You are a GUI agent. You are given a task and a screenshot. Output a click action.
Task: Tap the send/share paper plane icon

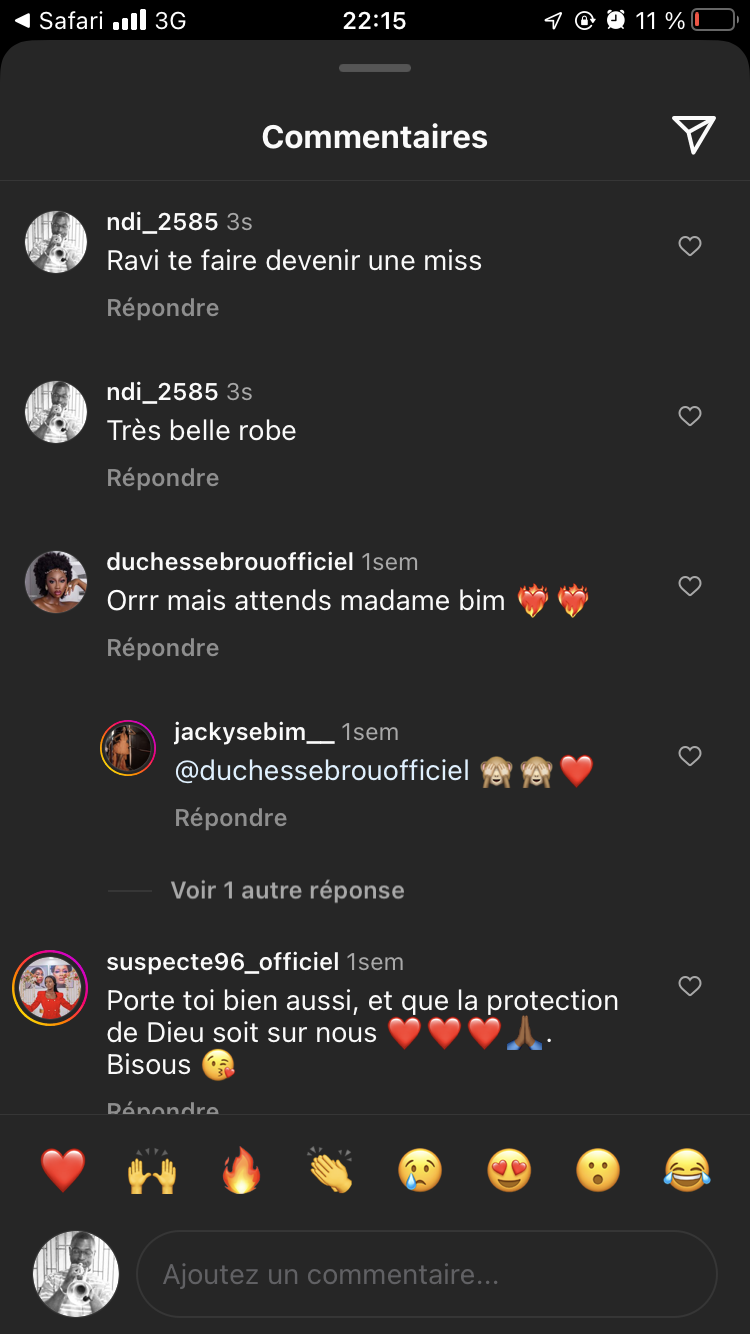[x=693, y=135]
